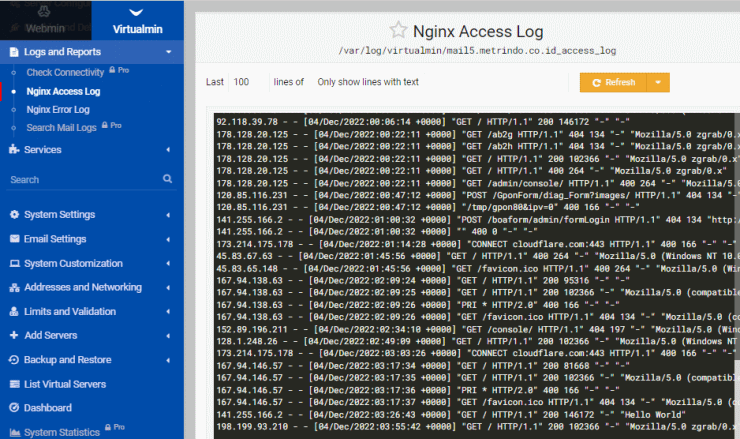Expand the Services menu arrow

coord(168,150)
